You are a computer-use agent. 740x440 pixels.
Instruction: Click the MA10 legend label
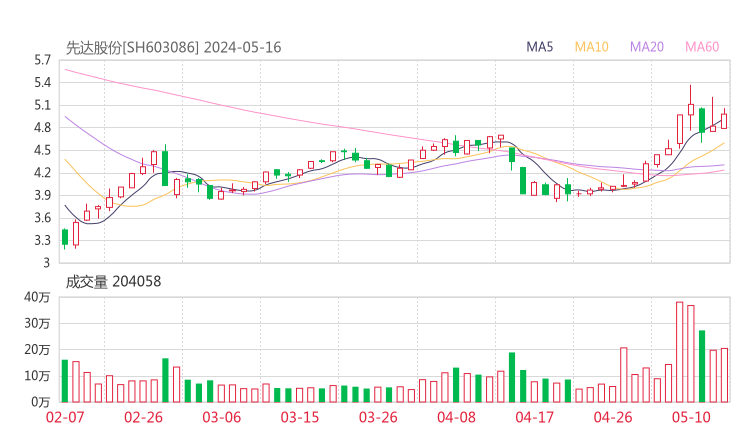591,47
